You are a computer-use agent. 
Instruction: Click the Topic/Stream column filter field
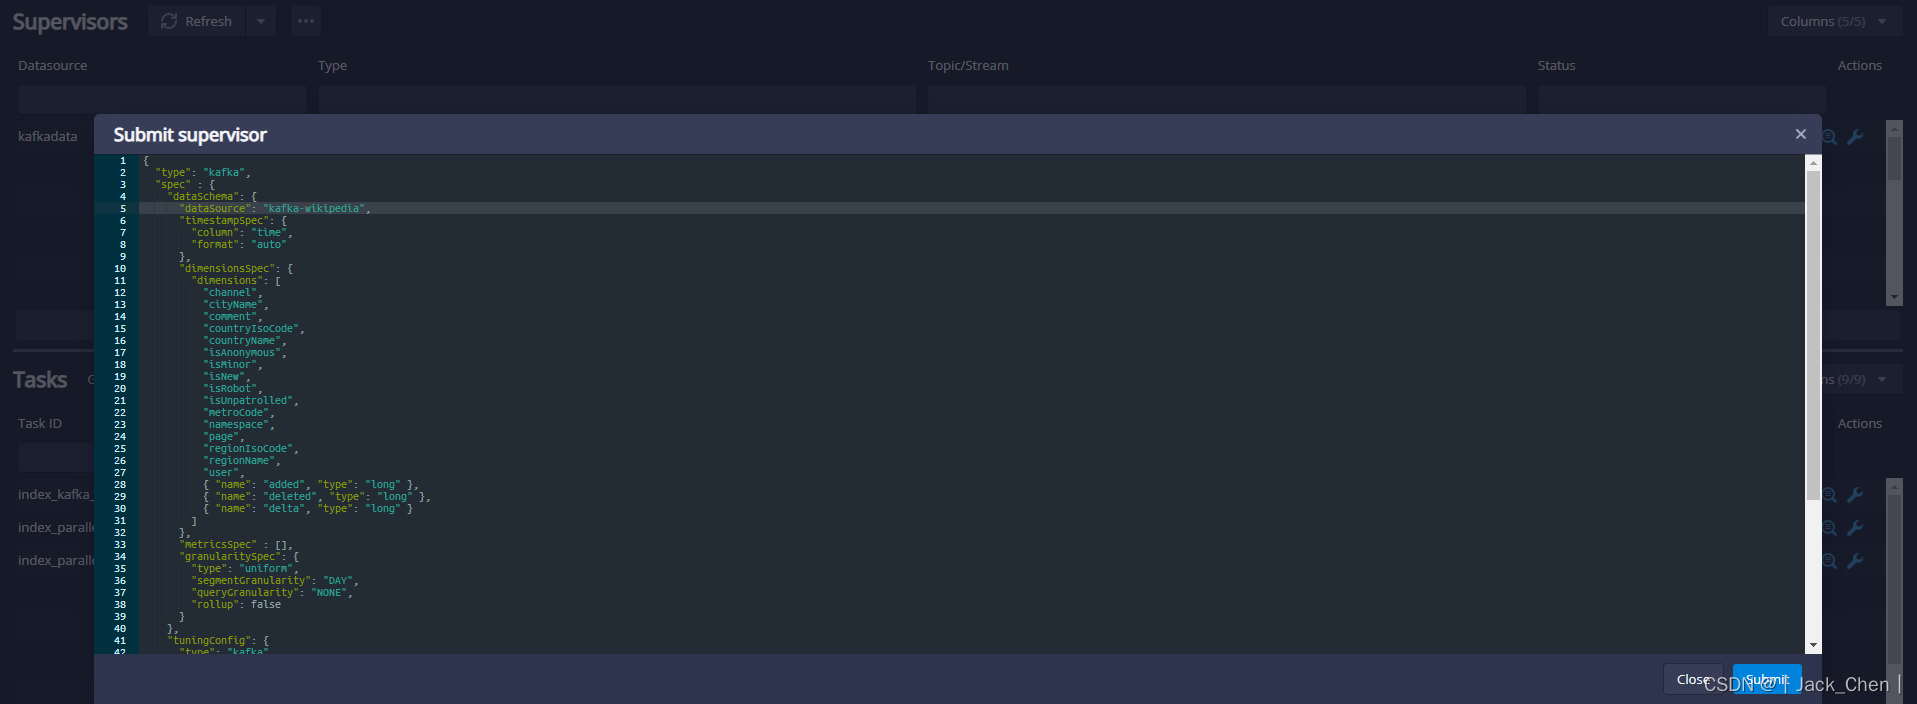1227,98
